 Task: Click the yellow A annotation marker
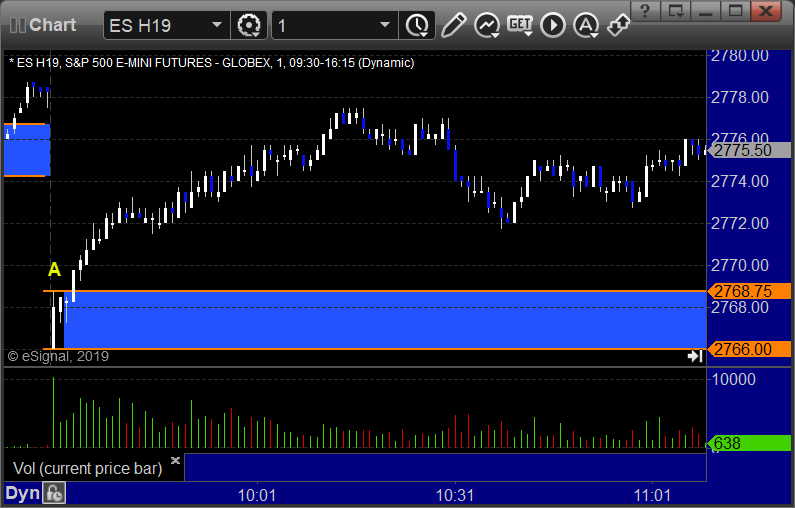[54, 269]
